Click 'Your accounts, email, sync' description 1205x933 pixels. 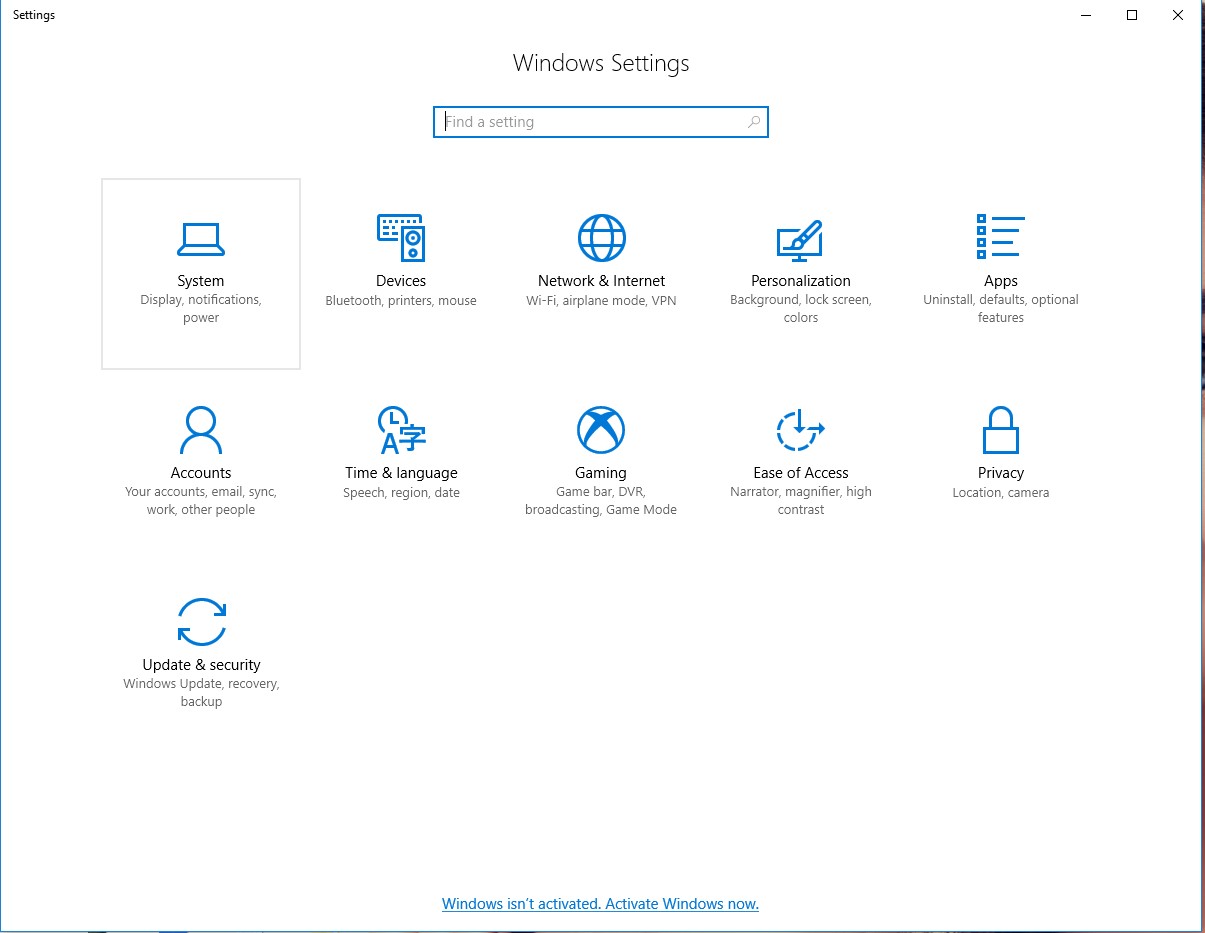coord(201,501)
